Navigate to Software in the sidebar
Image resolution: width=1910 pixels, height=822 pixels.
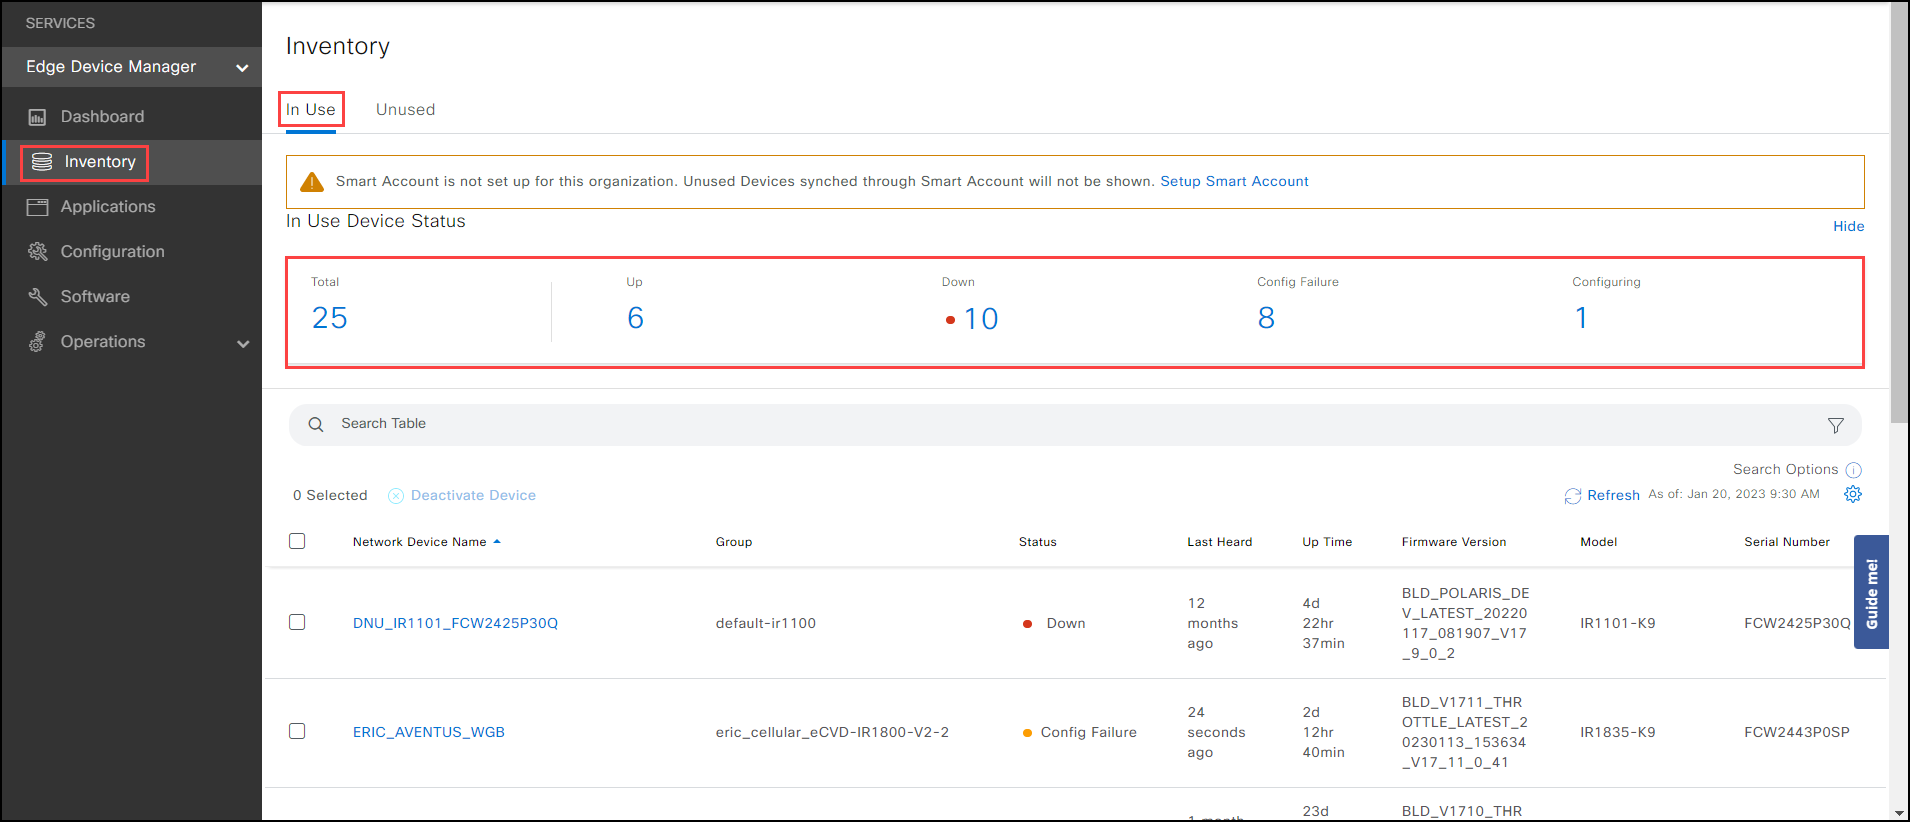tap(95, 297)
